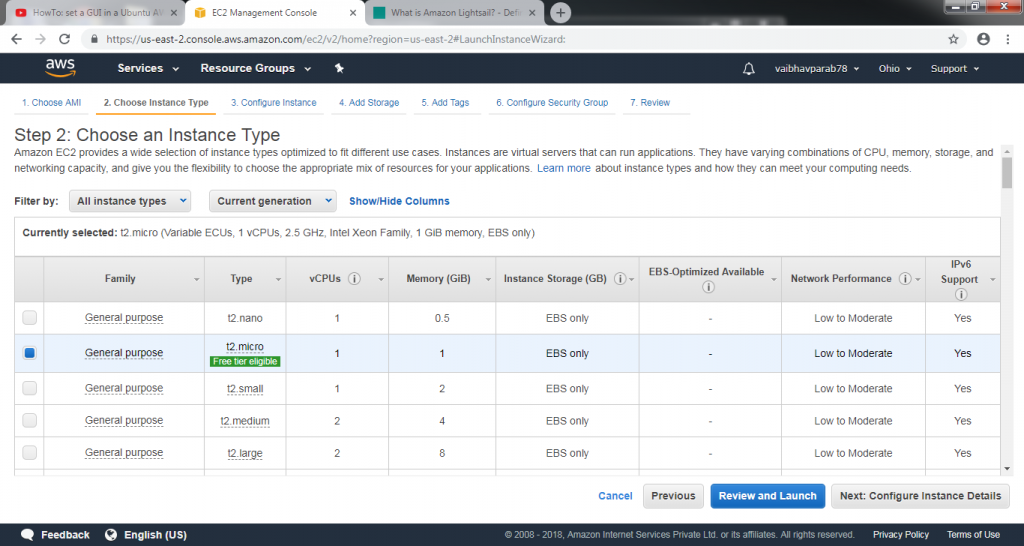Viewport: 1024px width, 546px height.
Task: Open the notifications bell icon
Action: (749, 69)
